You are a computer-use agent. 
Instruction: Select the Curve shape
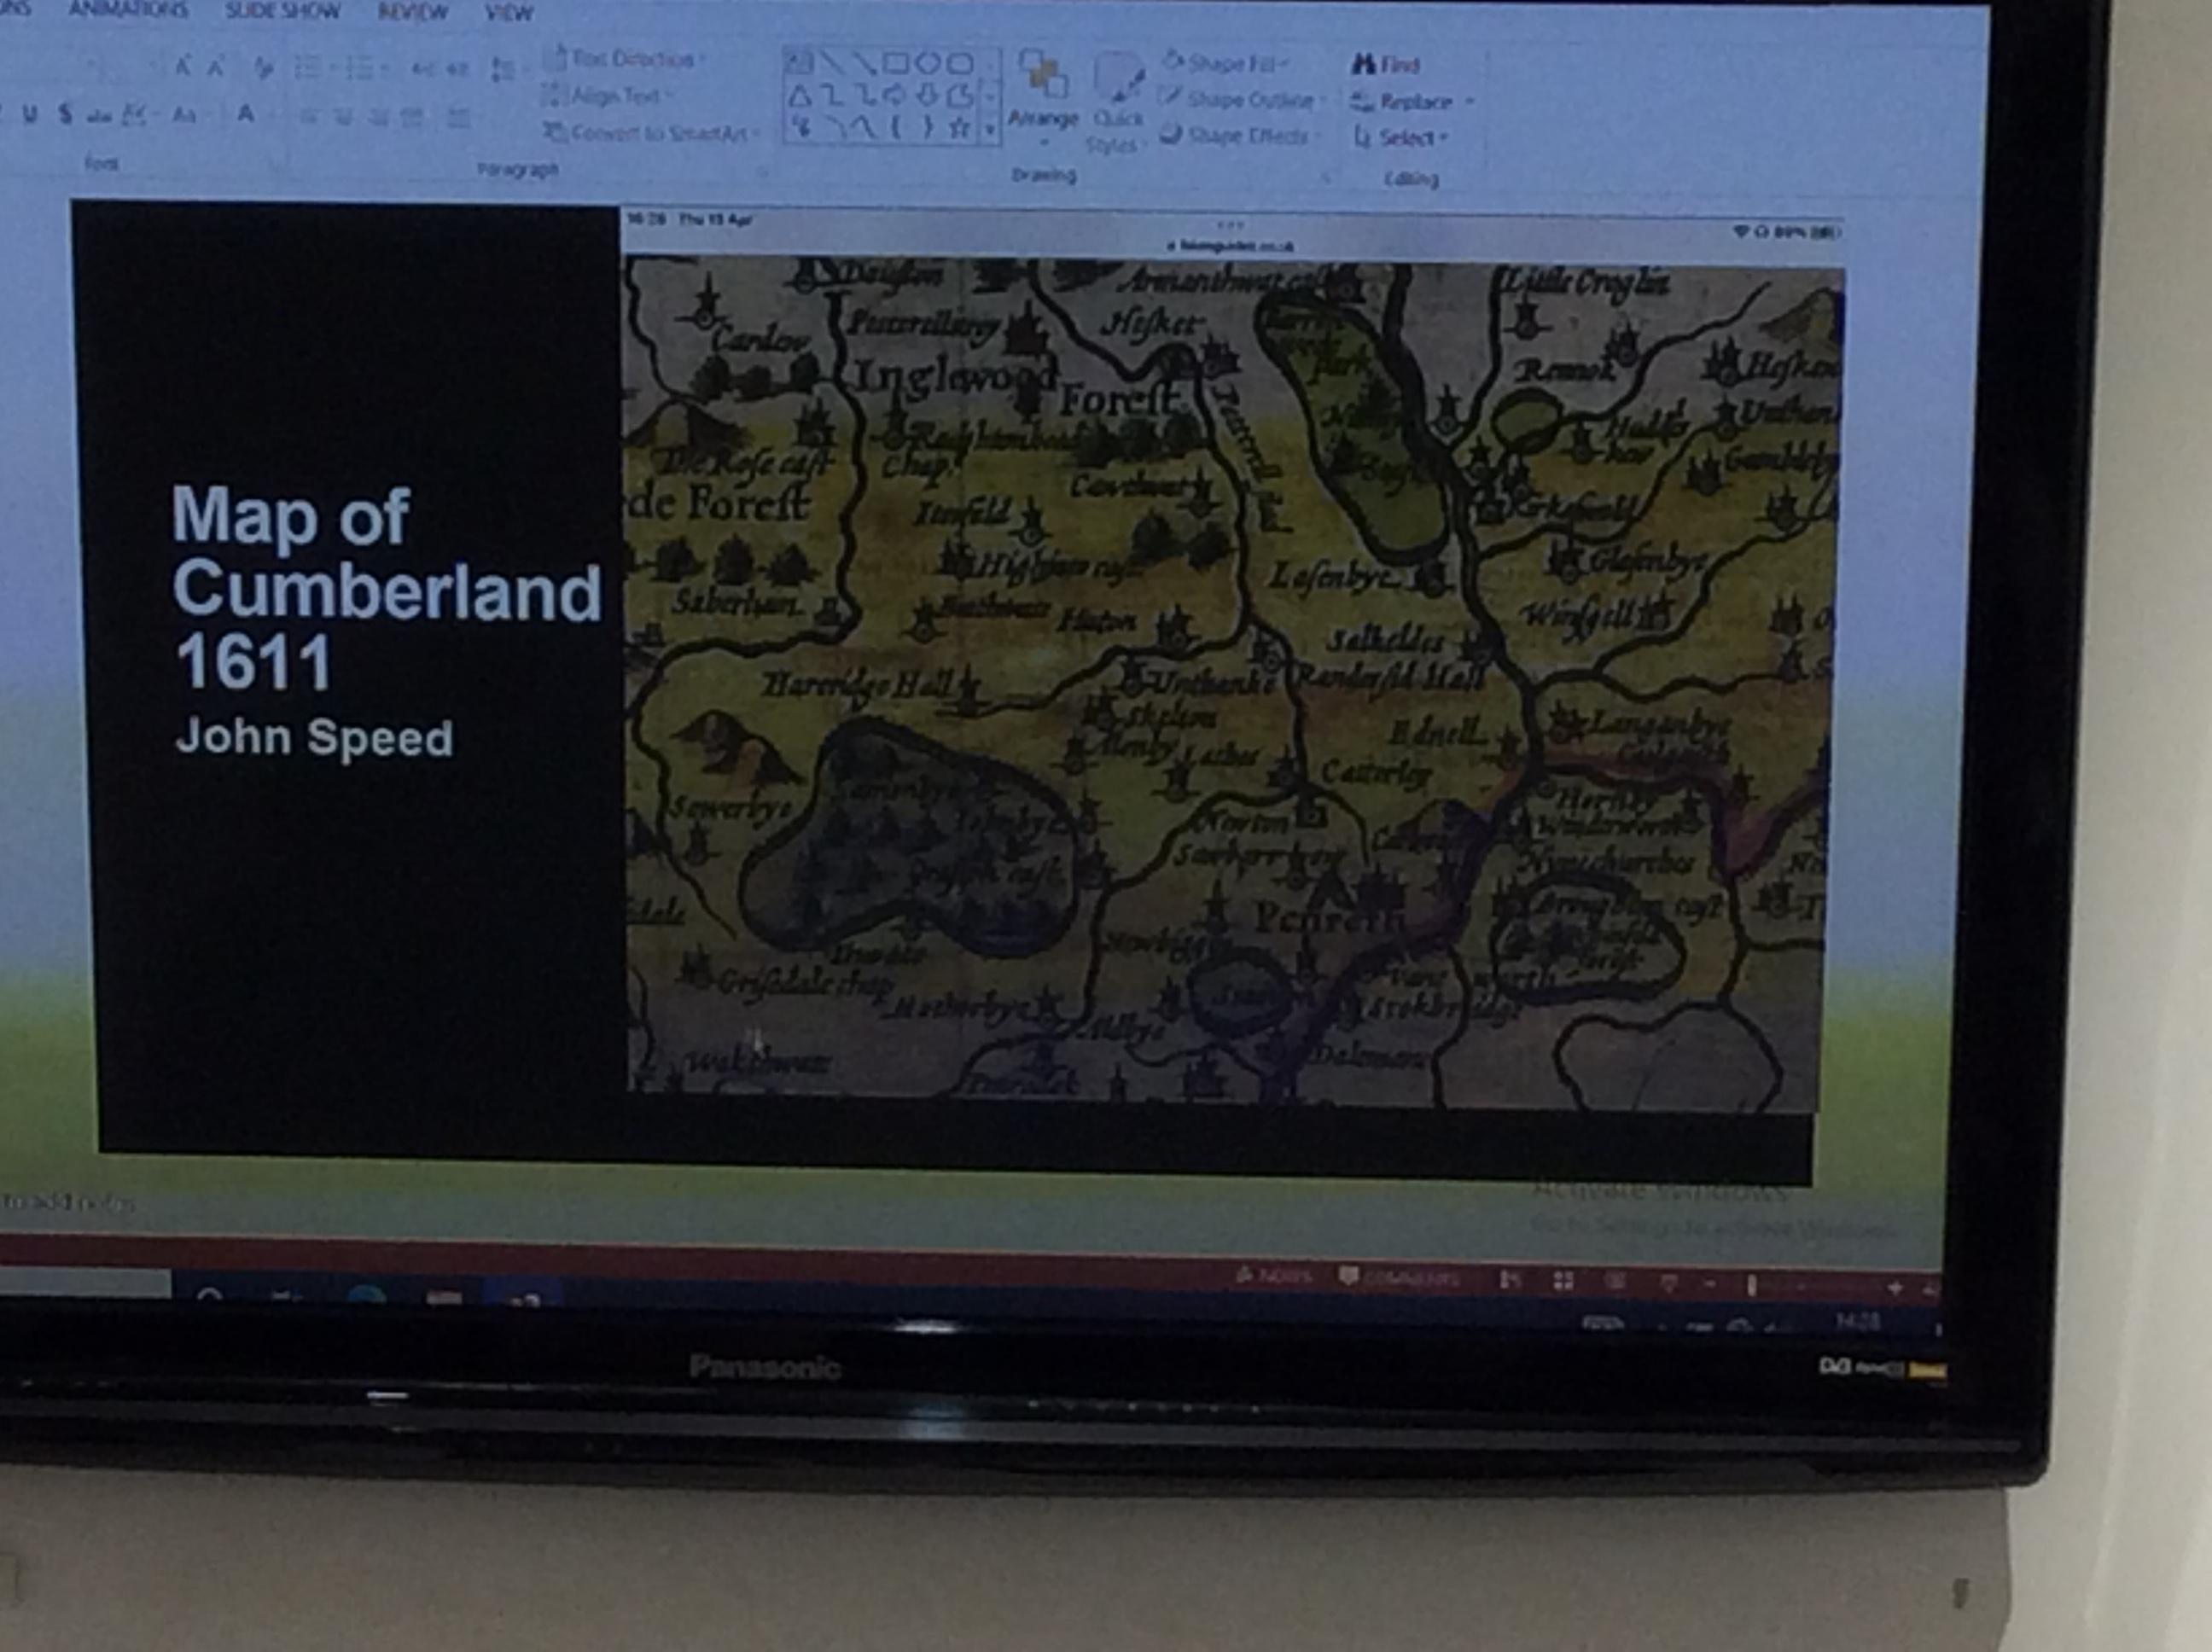point(864,128)
